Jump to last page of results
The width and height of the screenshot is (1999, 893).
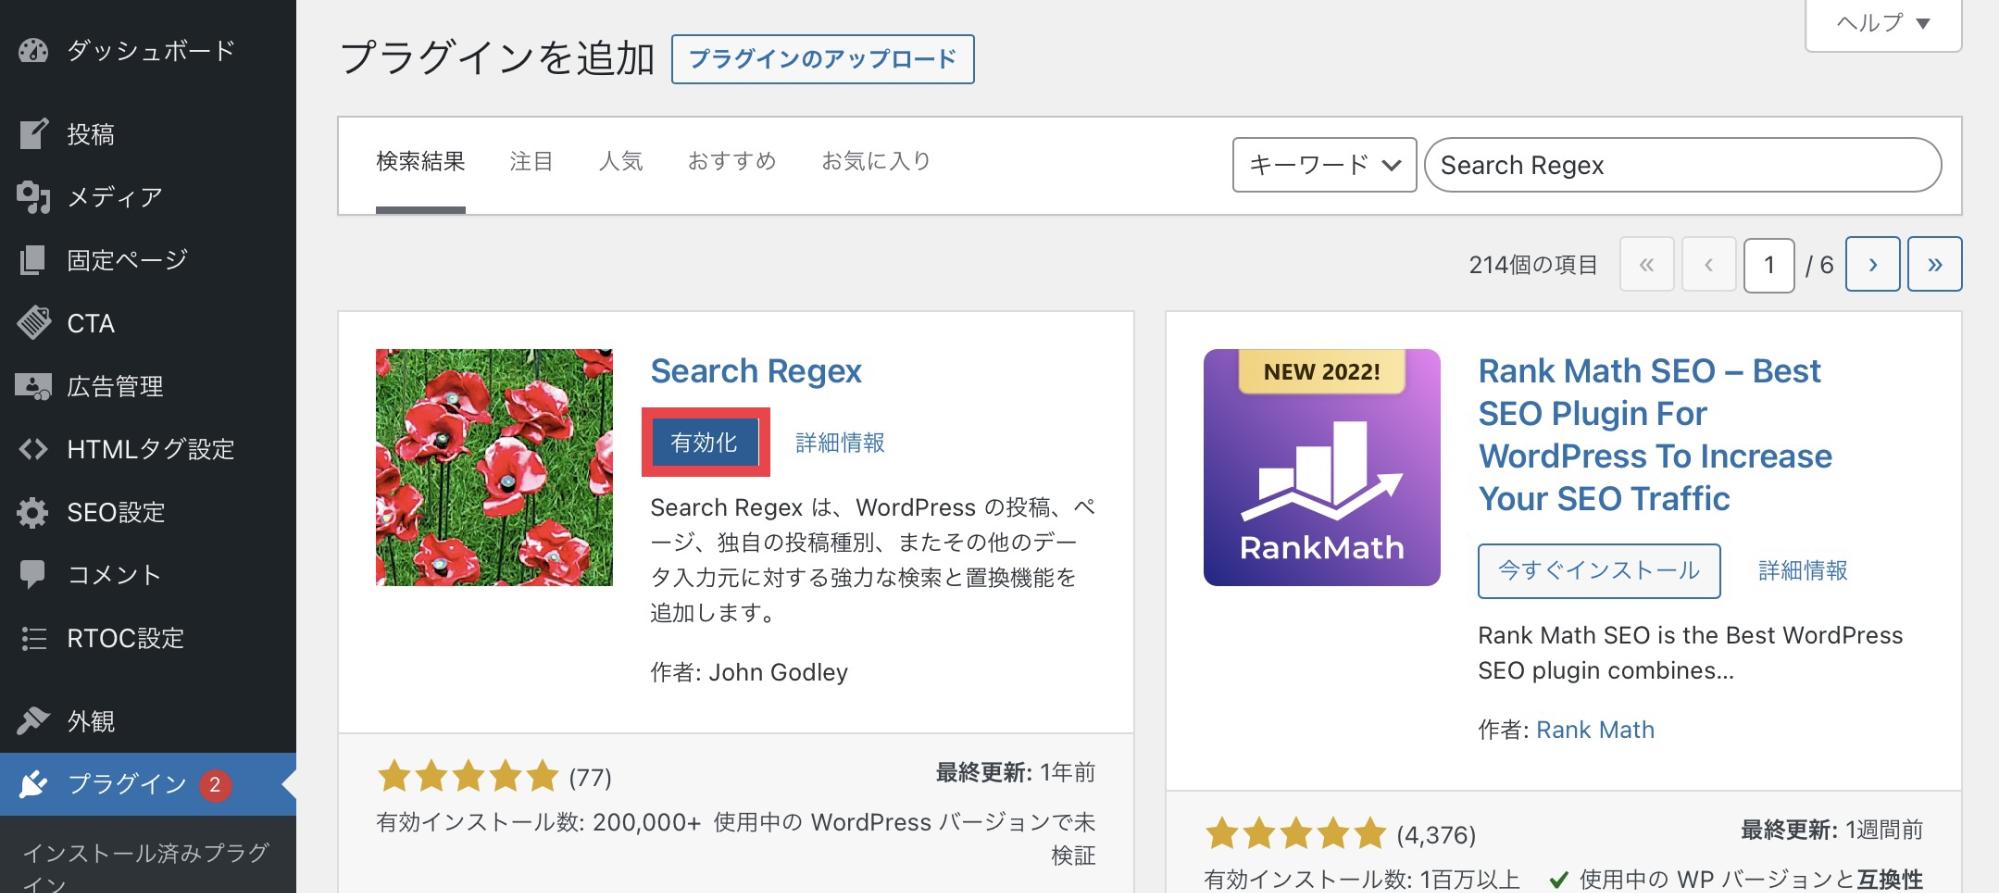pos(1935,265)
